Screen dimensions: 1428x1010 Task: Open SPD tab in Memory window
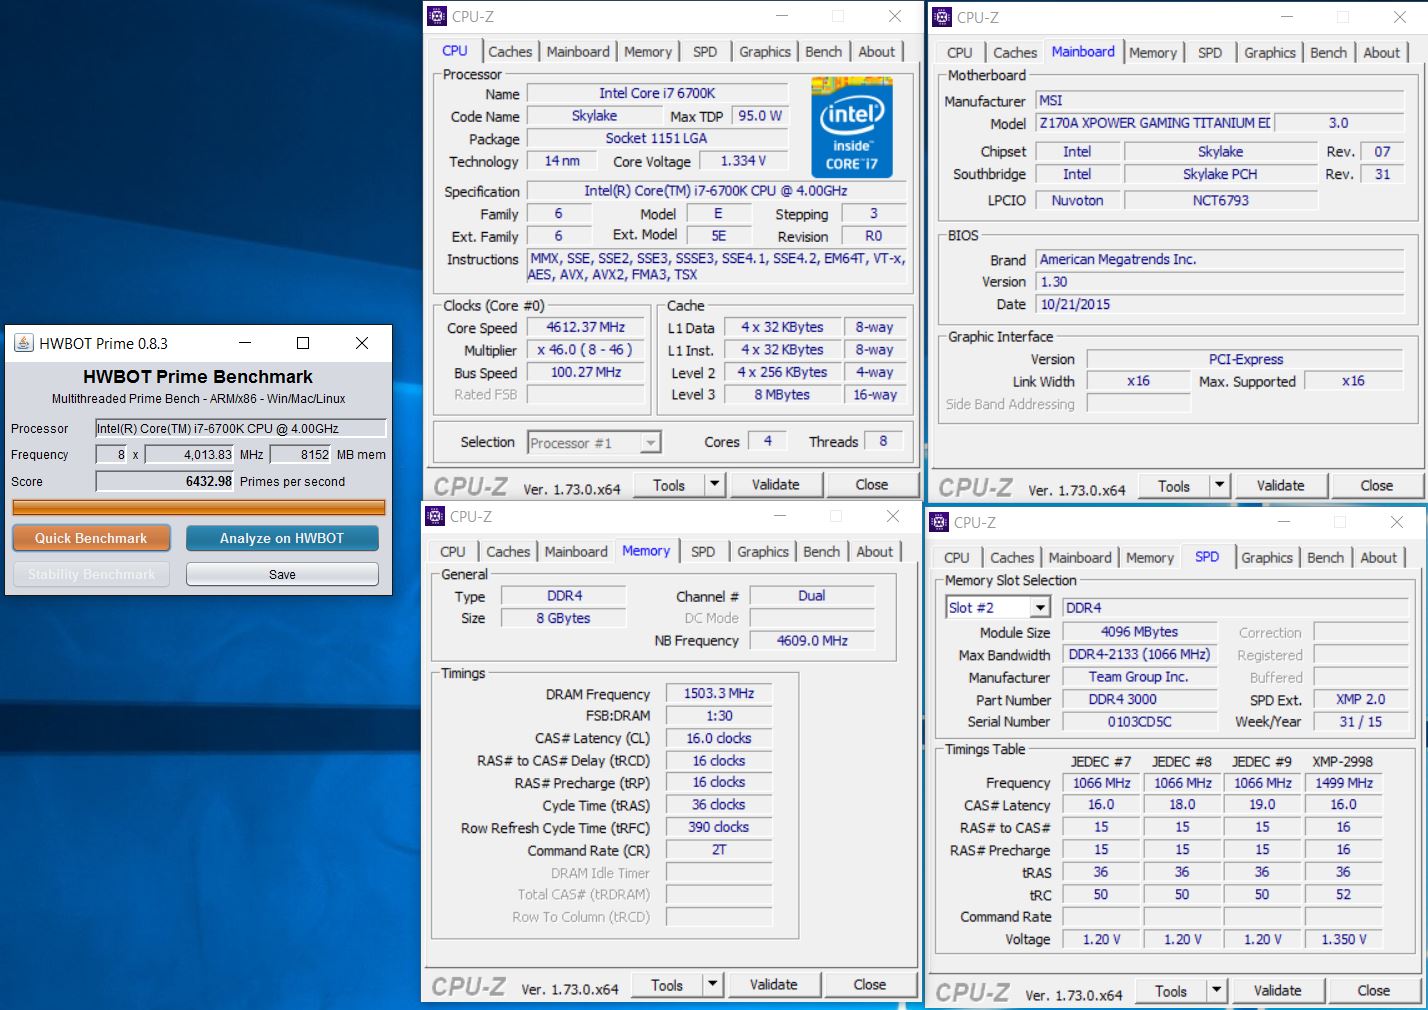pyautogui.click(x=703, y=552)
